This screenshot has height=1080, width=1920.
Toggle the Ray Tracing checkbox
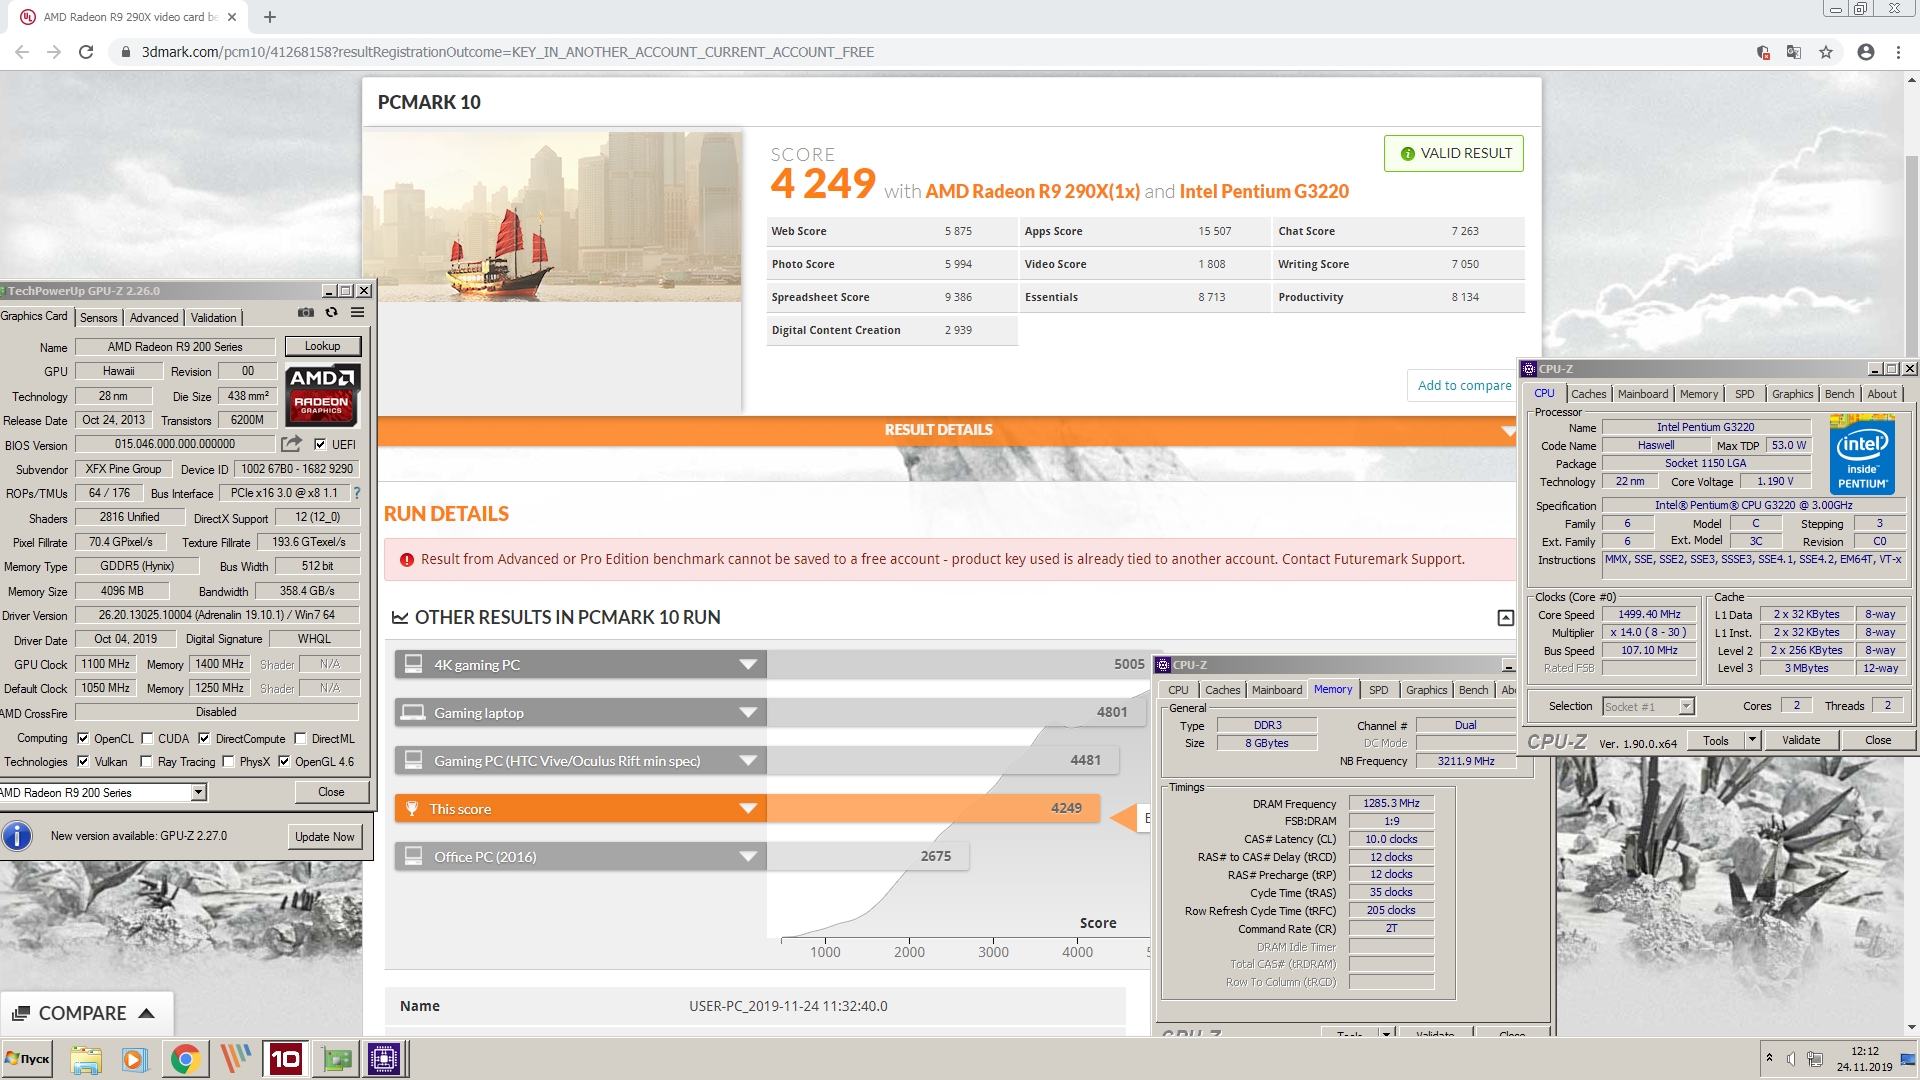[147, 761]
